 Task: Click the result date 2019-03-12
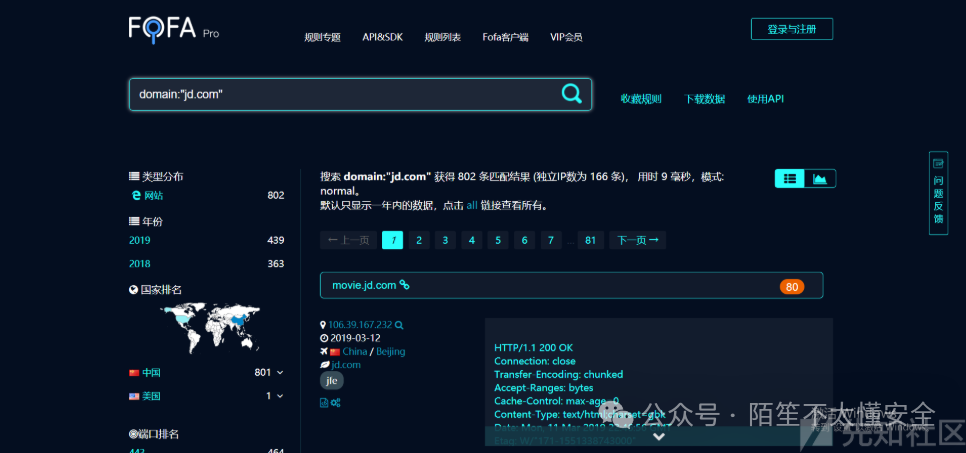pos(355,338)
